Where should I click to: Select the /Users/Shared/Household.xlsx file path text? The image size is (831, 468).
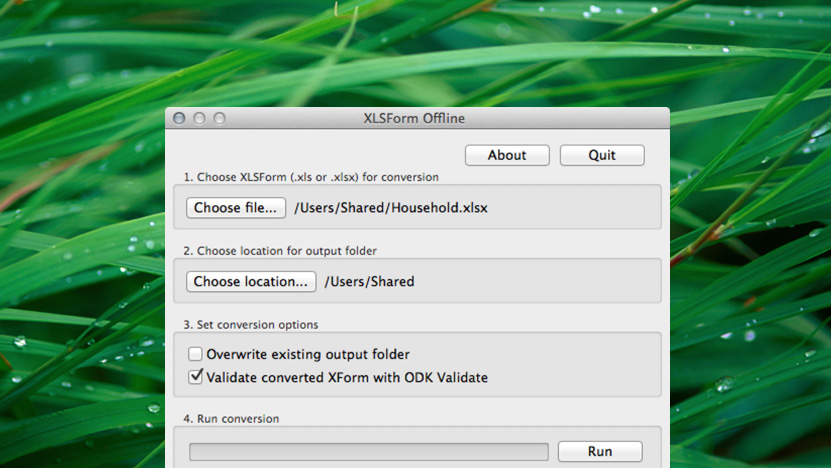point(391,208)
